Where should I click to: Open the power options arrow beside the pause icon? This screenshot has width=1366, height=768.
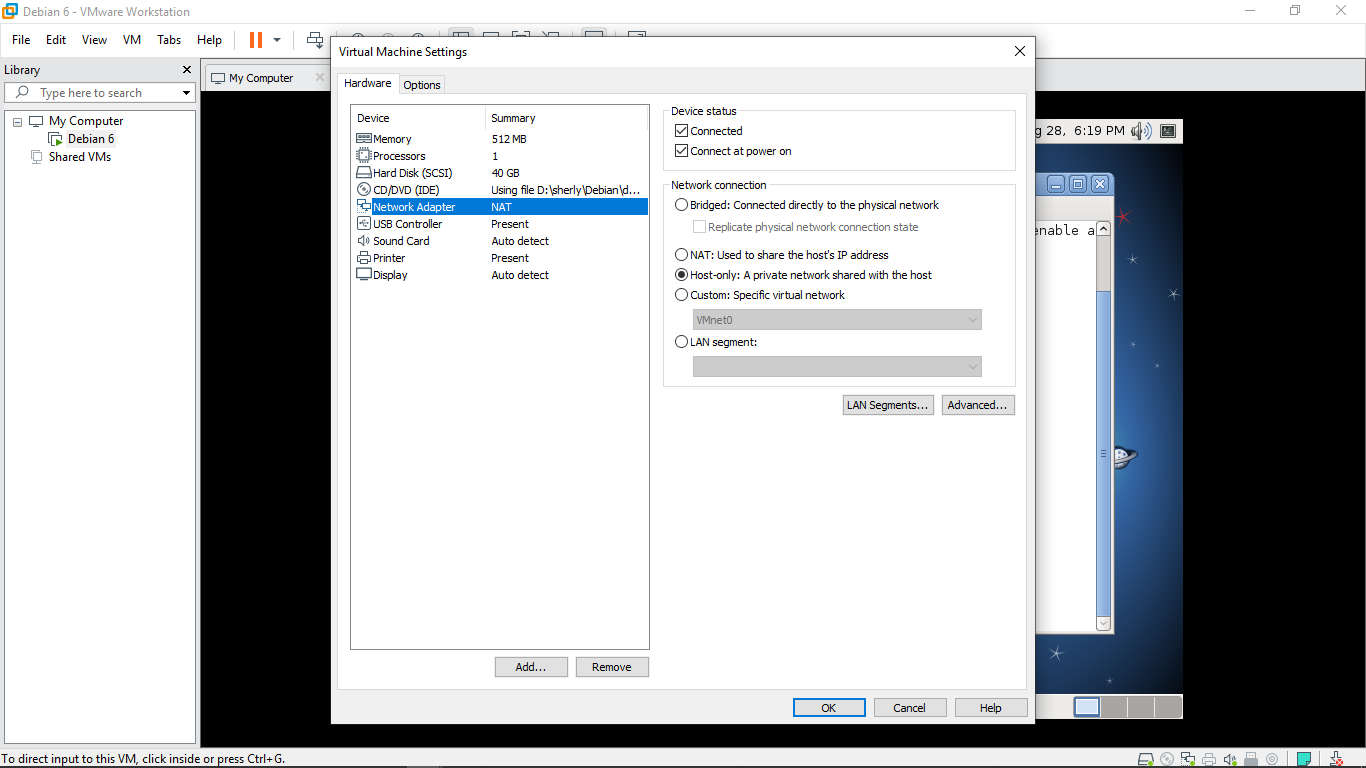click(x=277, y=40)
